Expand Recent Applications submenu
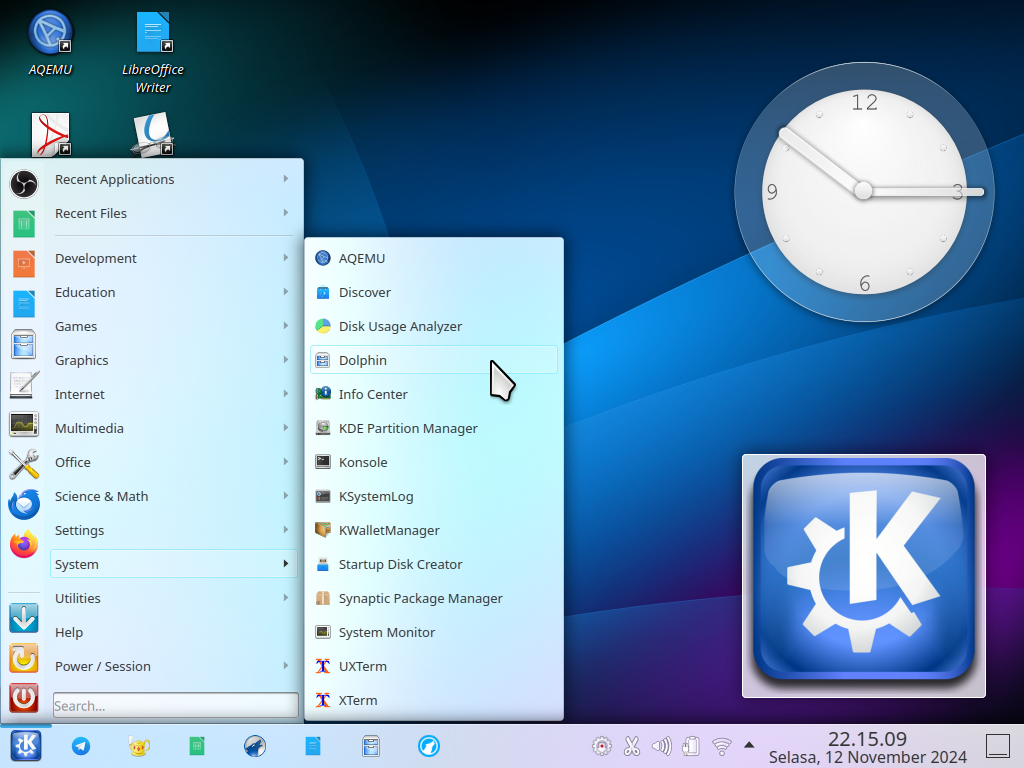This screenshot has width=1024, height=768. pos(174,179)
